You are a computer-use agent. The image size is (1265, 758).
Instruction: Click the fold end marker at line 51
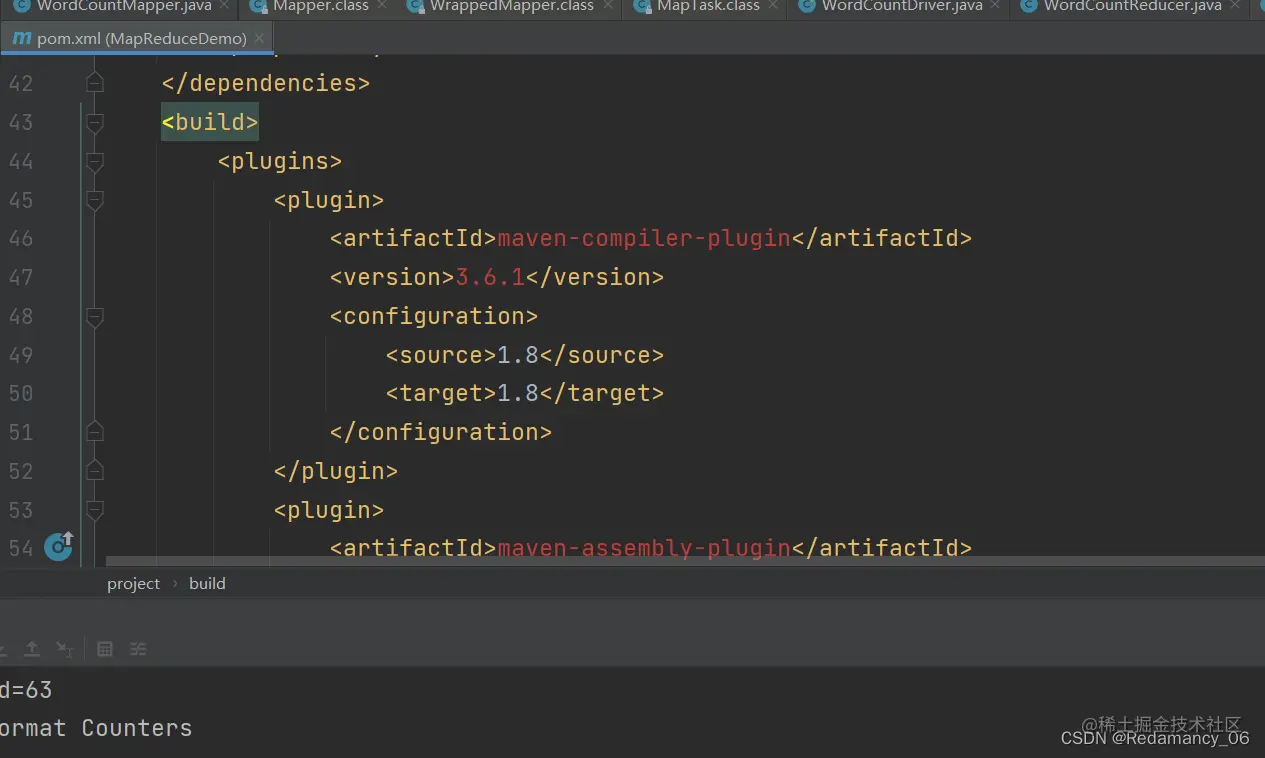pyautogui.click(x=95, y=432)
